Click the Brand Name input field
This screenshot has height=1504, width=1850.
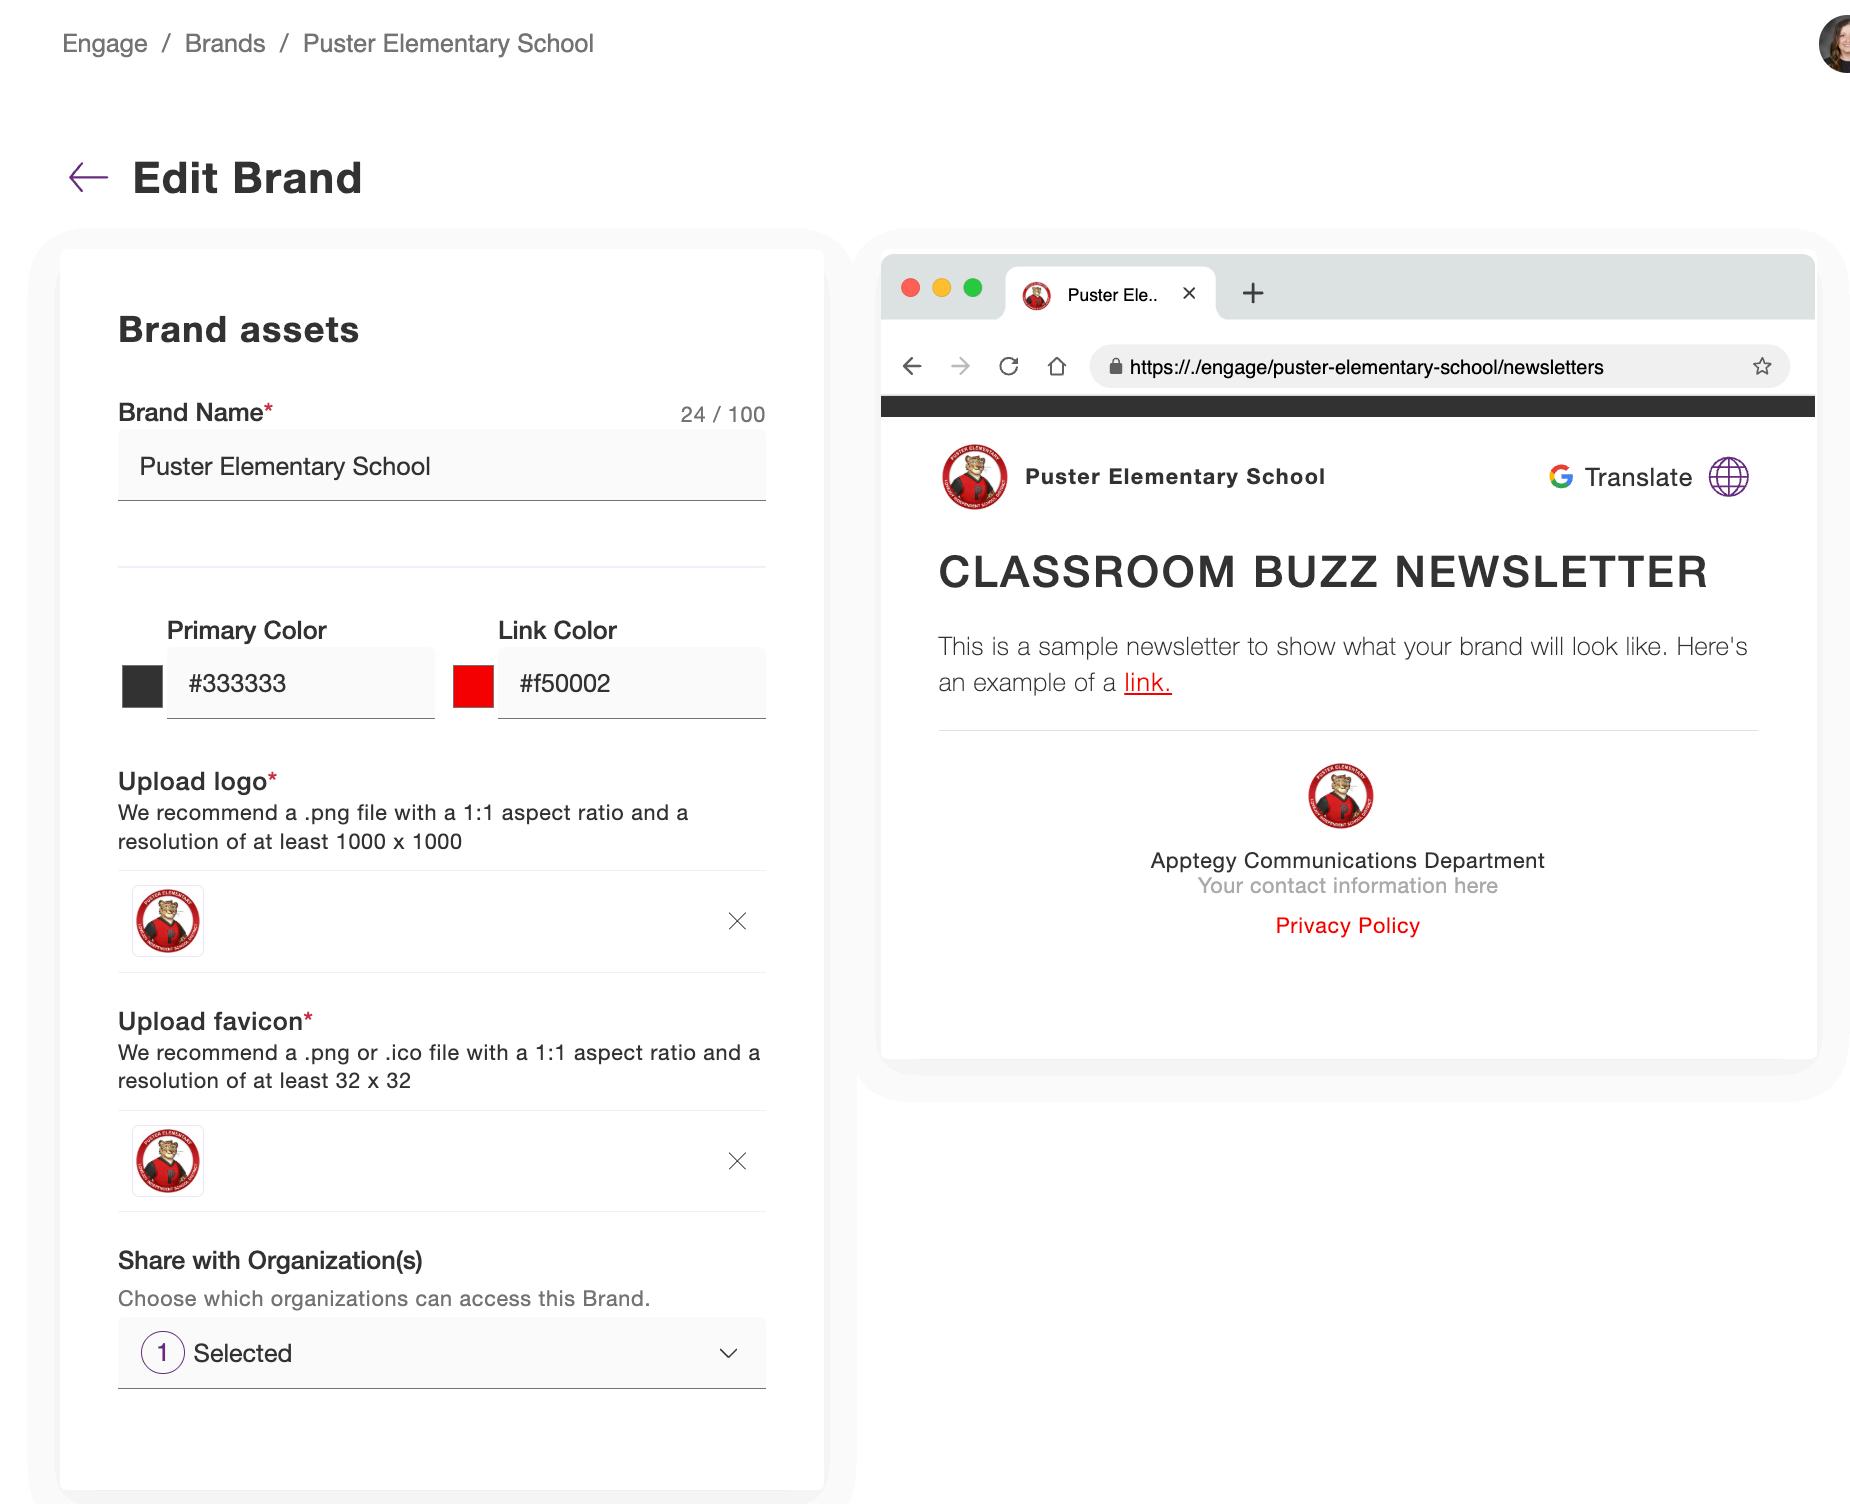[x=442, y=466]
